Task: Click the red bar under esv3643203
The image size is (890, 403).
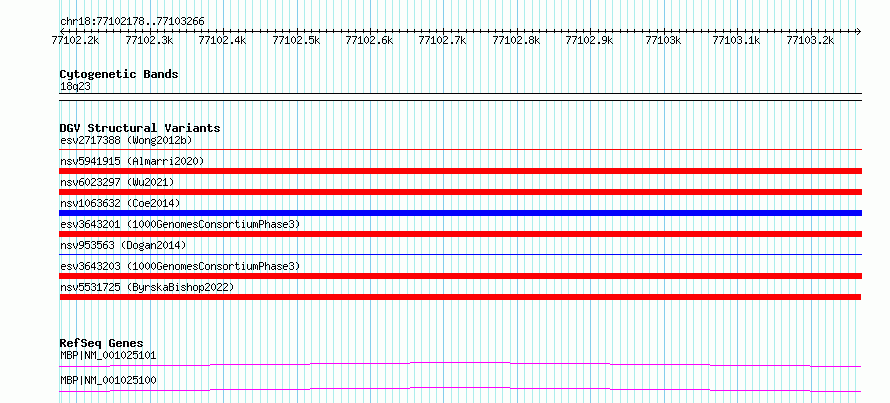Action: (460, 276)
